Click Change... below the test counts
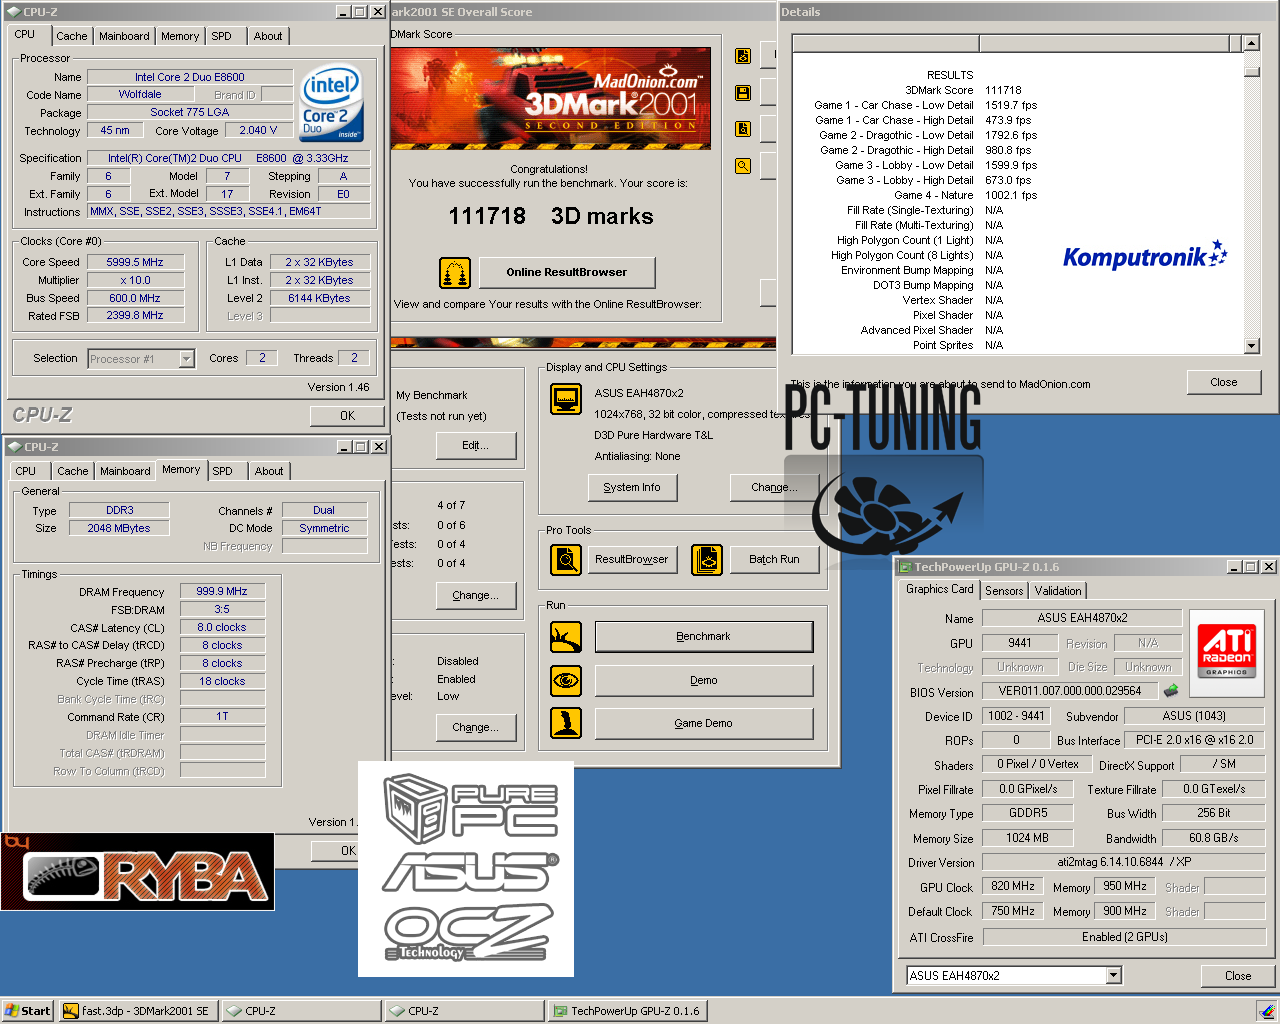Viewport: 1280px width, 1024px height. click(476, 595)
